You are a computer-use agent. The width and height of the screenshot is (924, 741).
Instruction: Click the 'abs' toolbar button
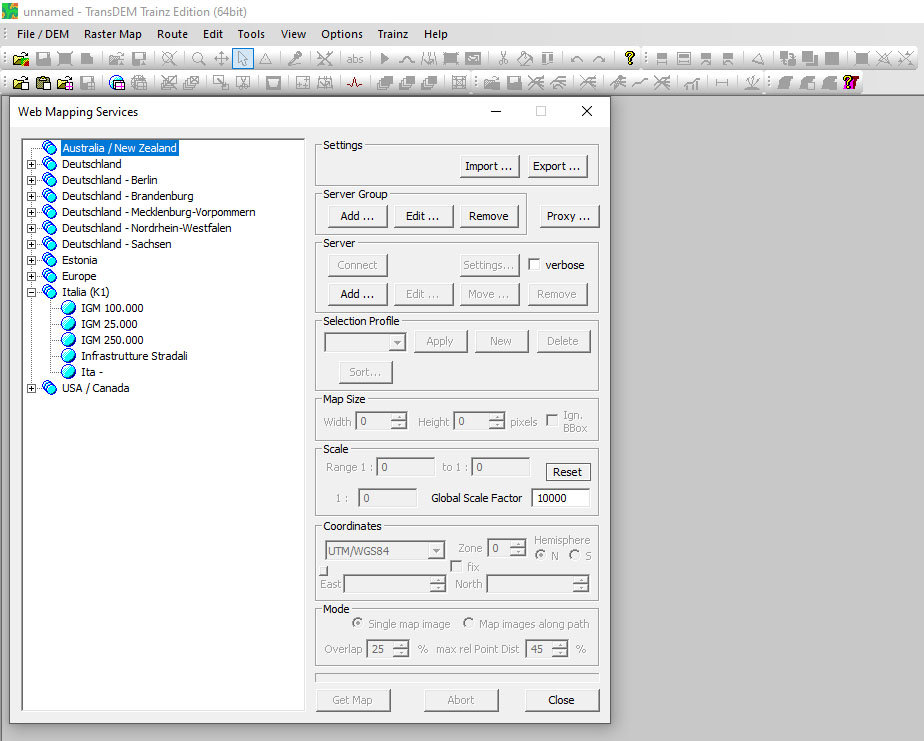355,58
